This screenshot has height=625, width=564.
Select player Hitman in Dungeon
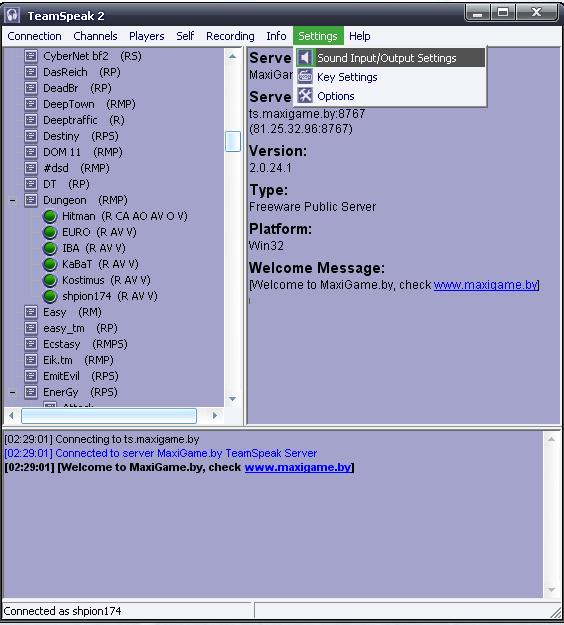[x=124, y=216]
